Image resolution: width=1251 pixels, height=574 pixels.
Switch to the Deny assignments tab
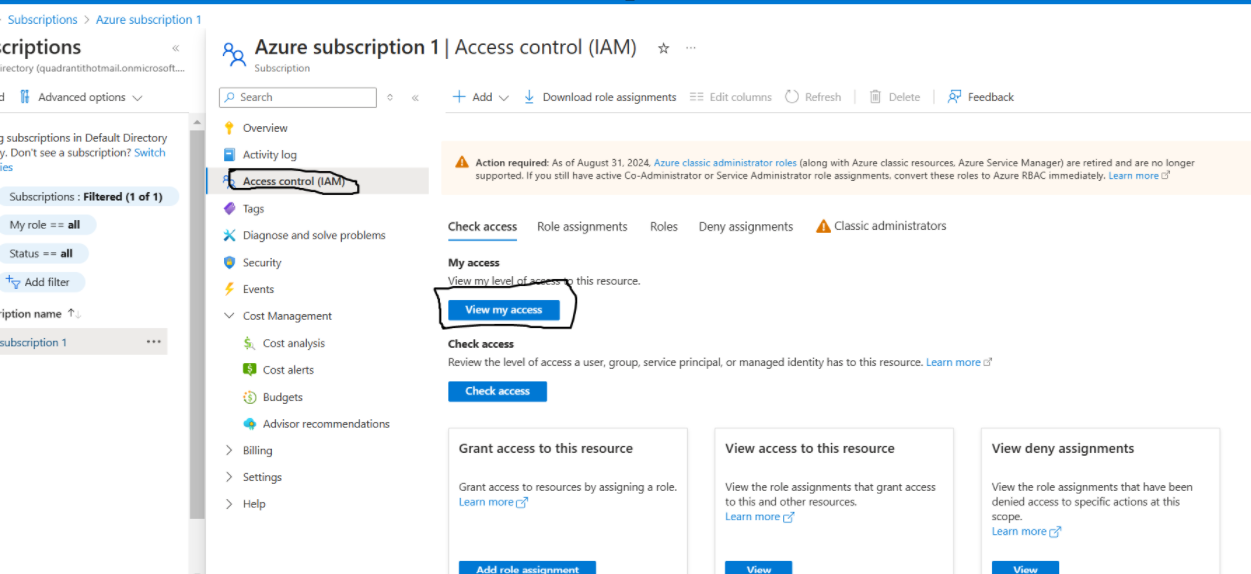coord(746,227)
